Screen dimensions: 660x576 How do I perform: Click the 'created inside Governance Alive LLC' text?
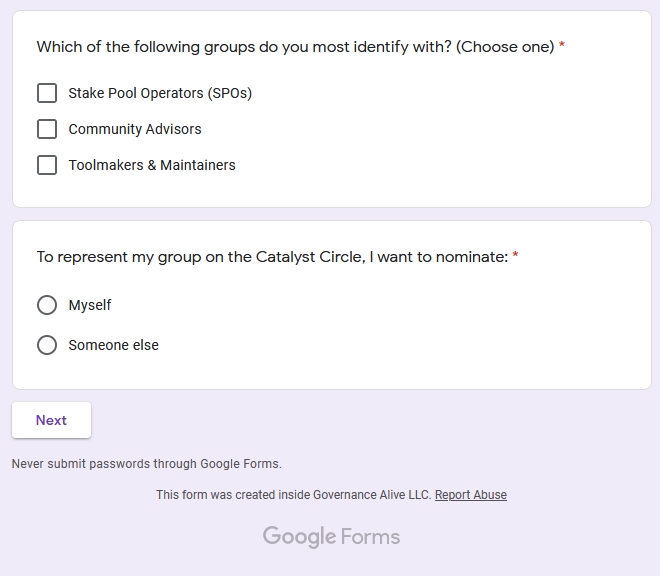(293, 495)
